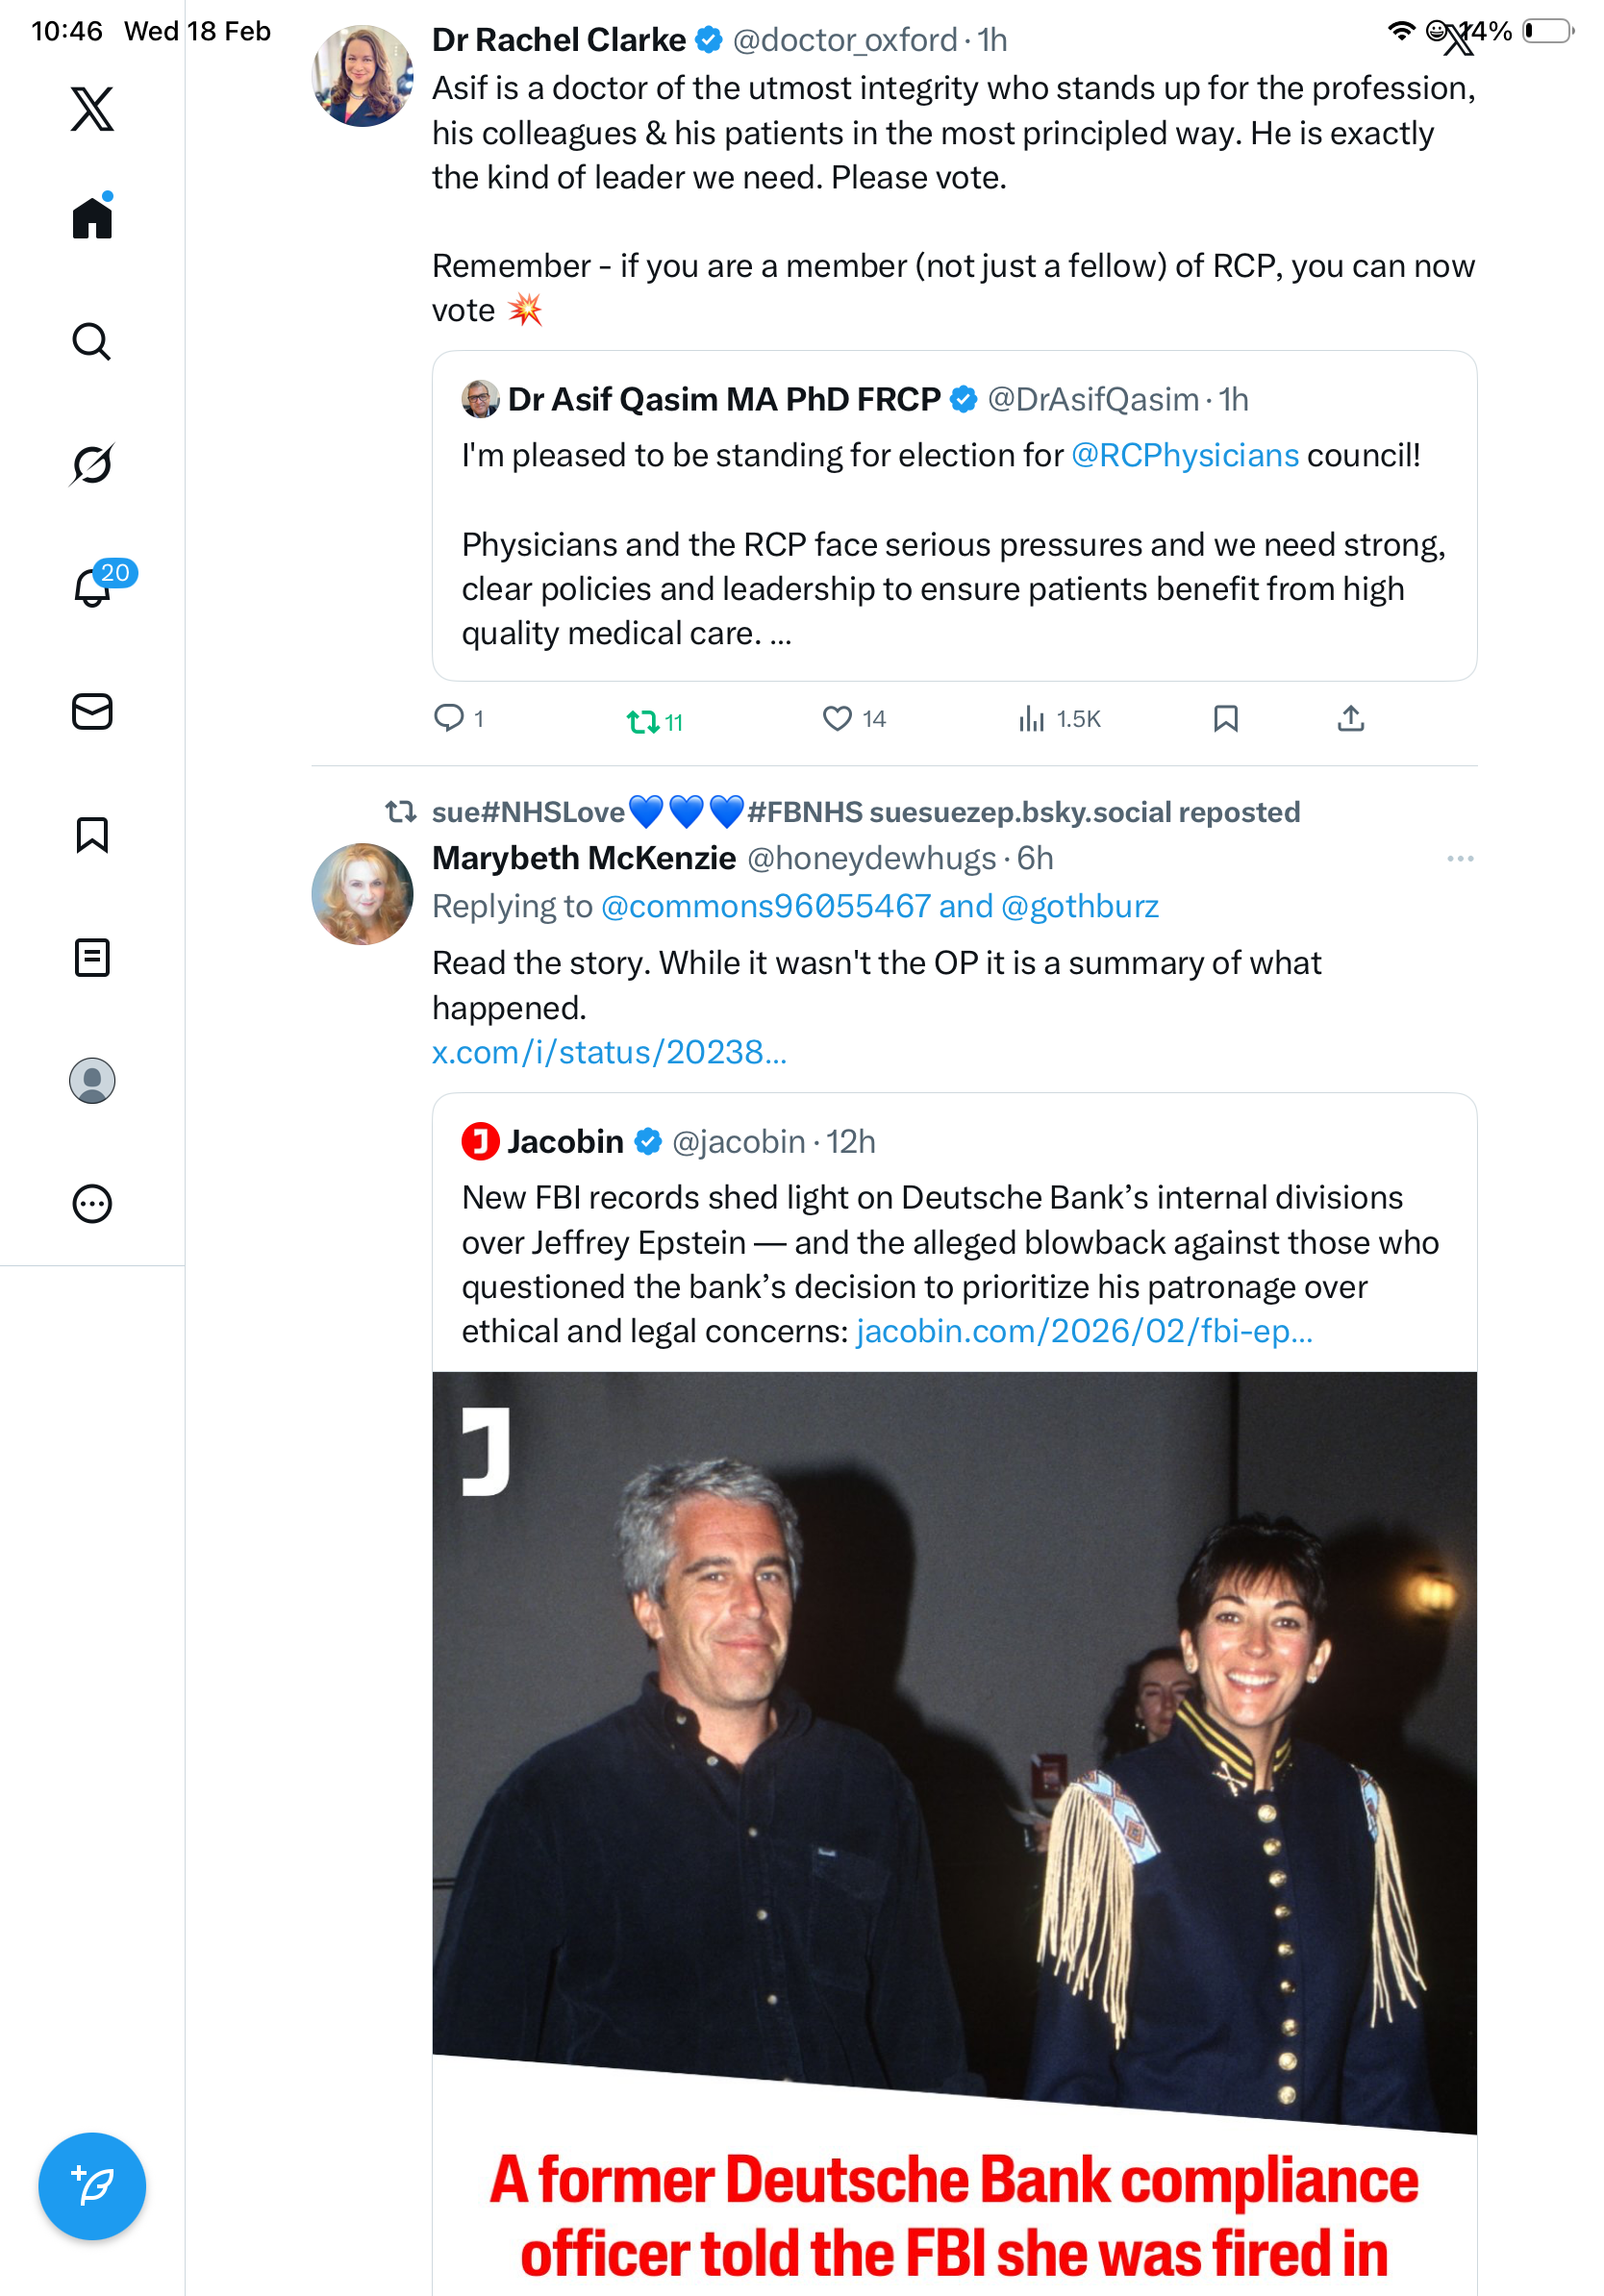Viewport: 1604px width, 2296px height.
Task: Open the @RCPhysicians mention link
Action: pos(1184,456)
